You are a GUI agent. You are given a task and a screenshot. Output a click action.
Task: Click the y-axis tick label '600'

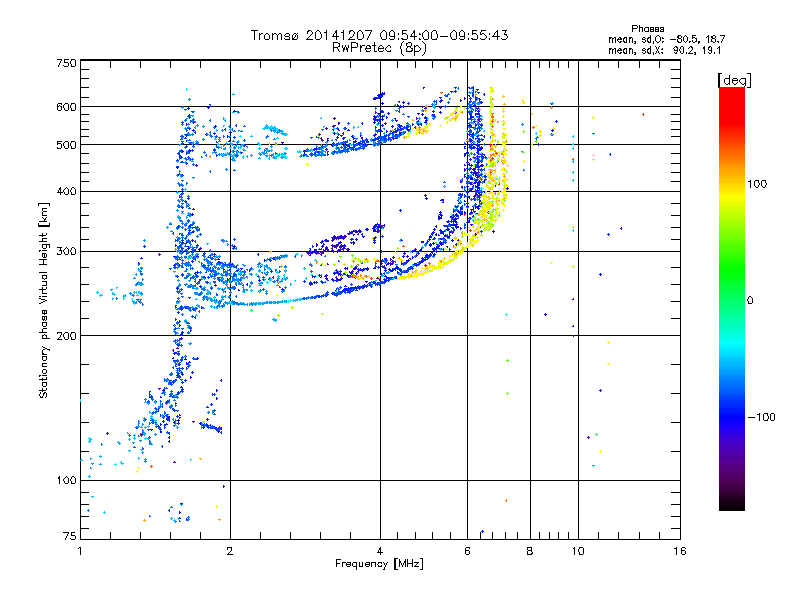(66, 107)
